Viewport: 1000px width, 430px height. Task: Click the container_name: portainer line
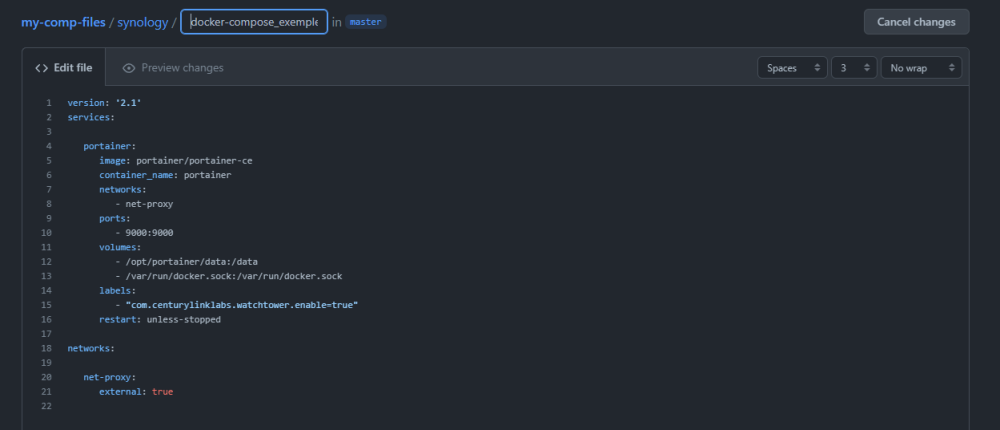[x=165, y=175]
